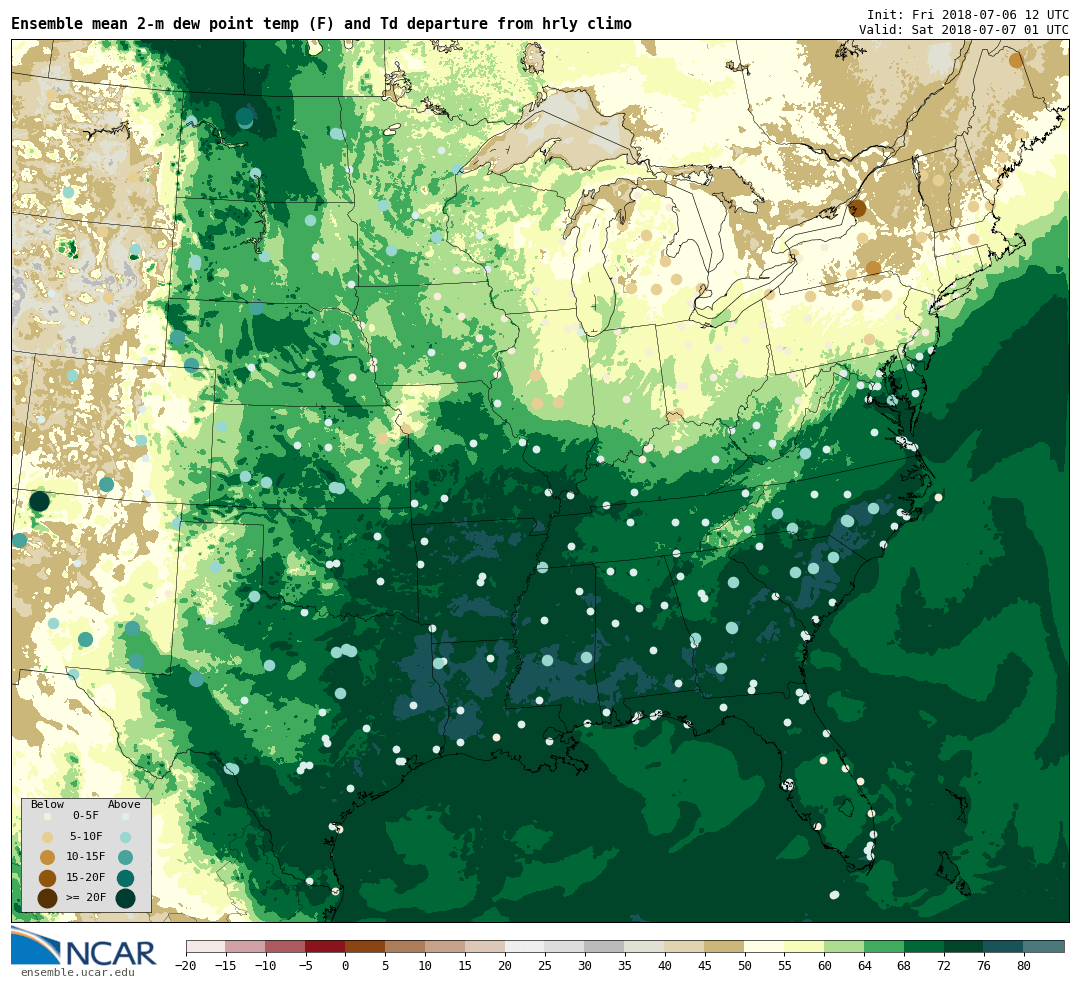1080x985 pixels.
Task: Click the Init: Fri 2018-07-06 12 UTC text
Action: [968, 14]
